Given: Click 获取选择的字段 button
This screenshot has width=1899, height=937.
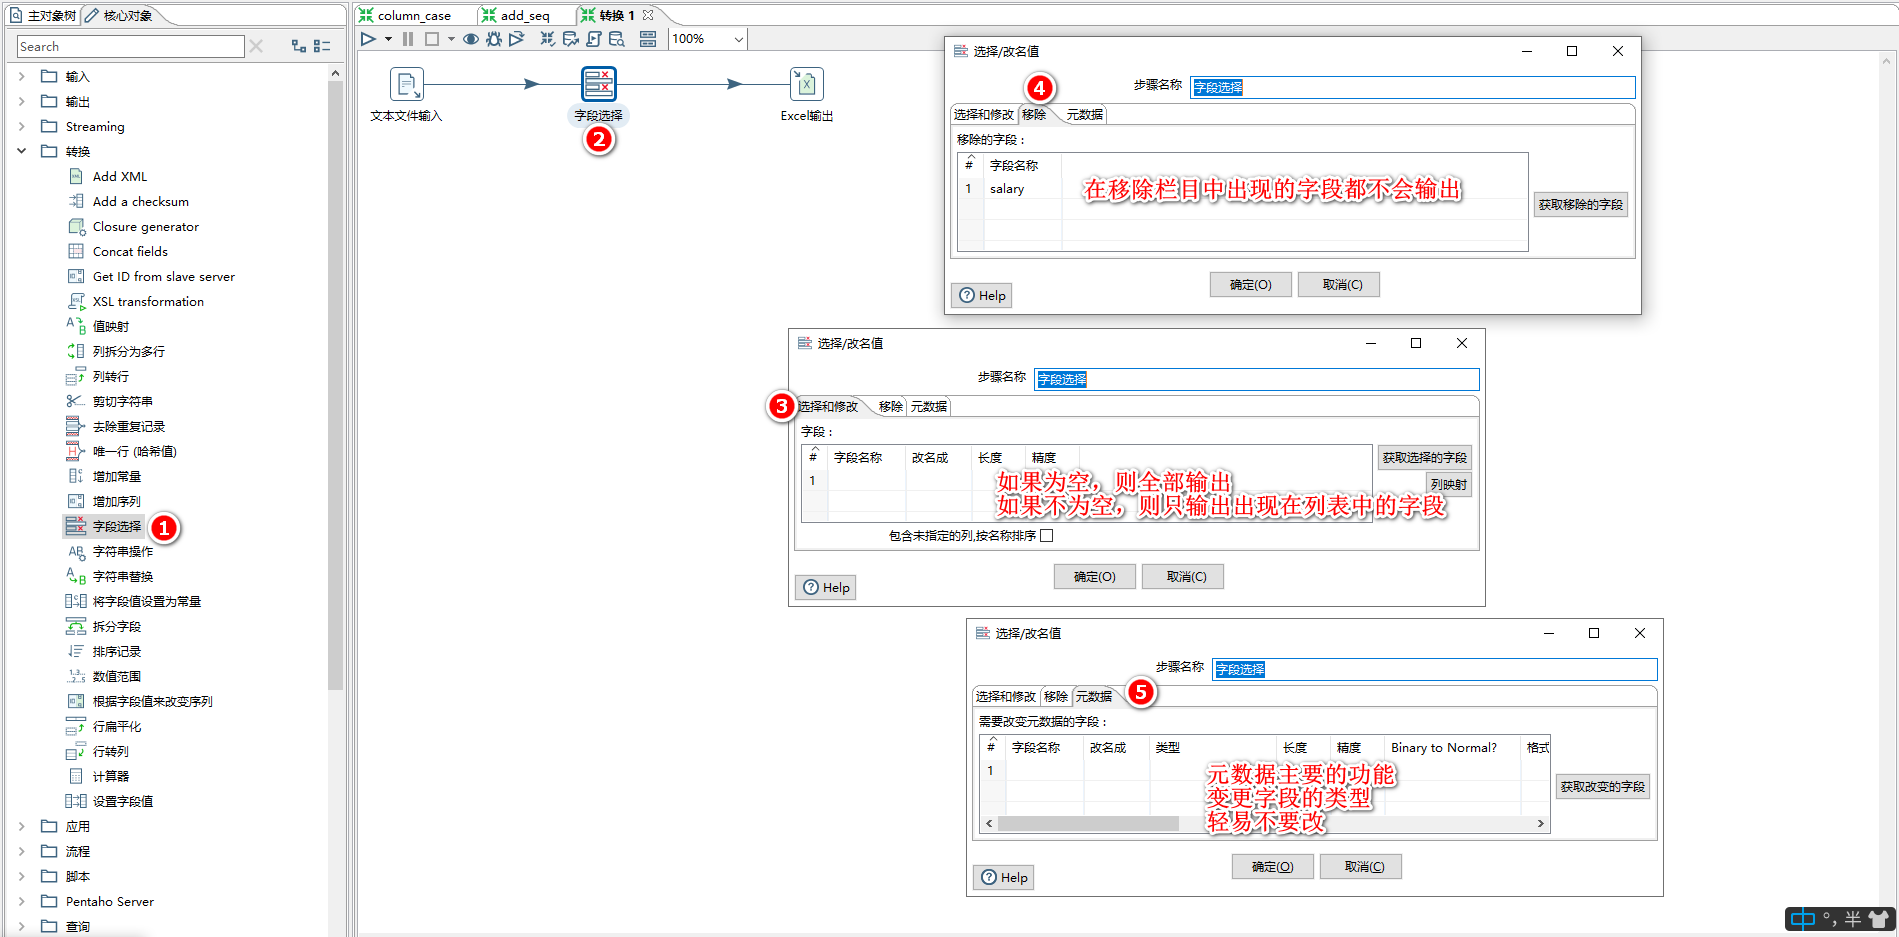Looking at the screenshot, I should tap(1425, 457).
